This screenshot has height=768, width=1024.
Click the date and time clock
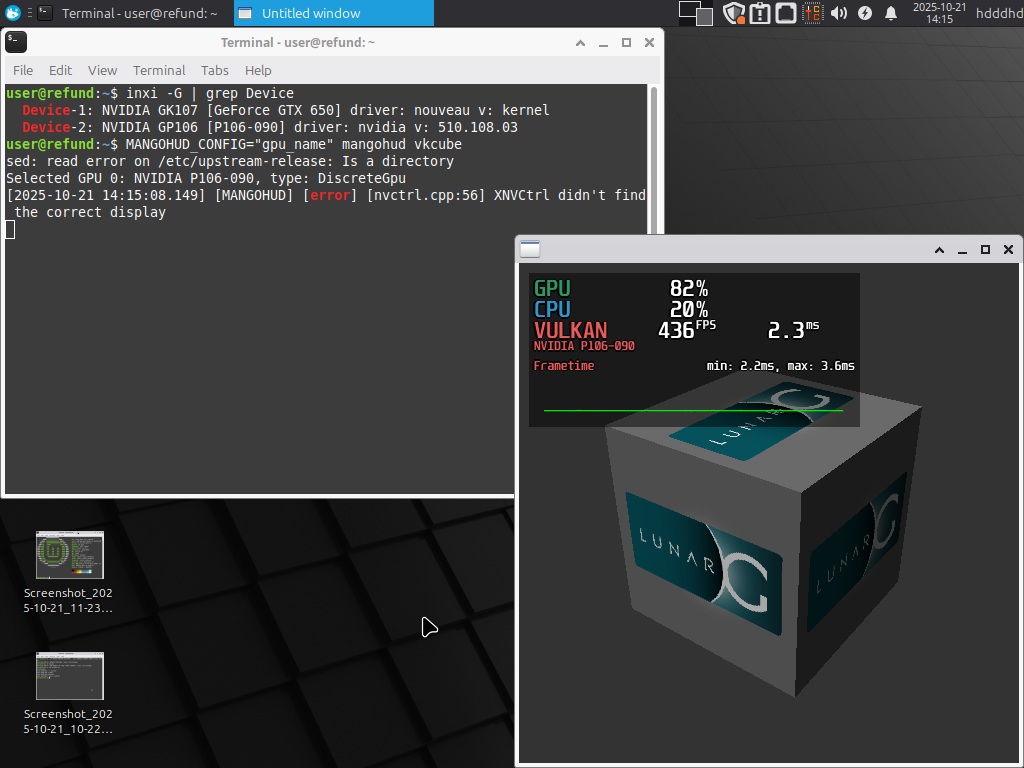(x=939, y=13)
